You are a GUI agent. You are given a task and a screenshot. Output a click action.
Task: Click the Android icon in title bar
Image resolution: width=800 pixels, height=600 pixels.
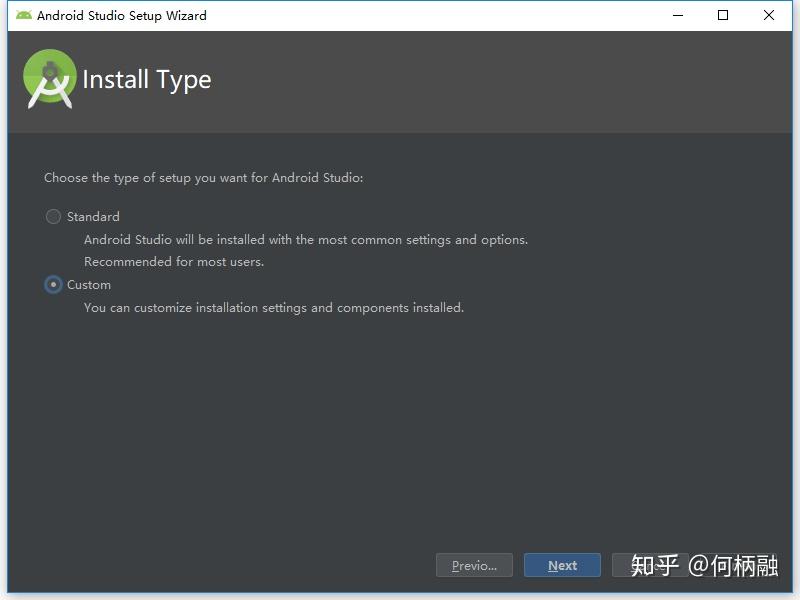click(23, 15)
